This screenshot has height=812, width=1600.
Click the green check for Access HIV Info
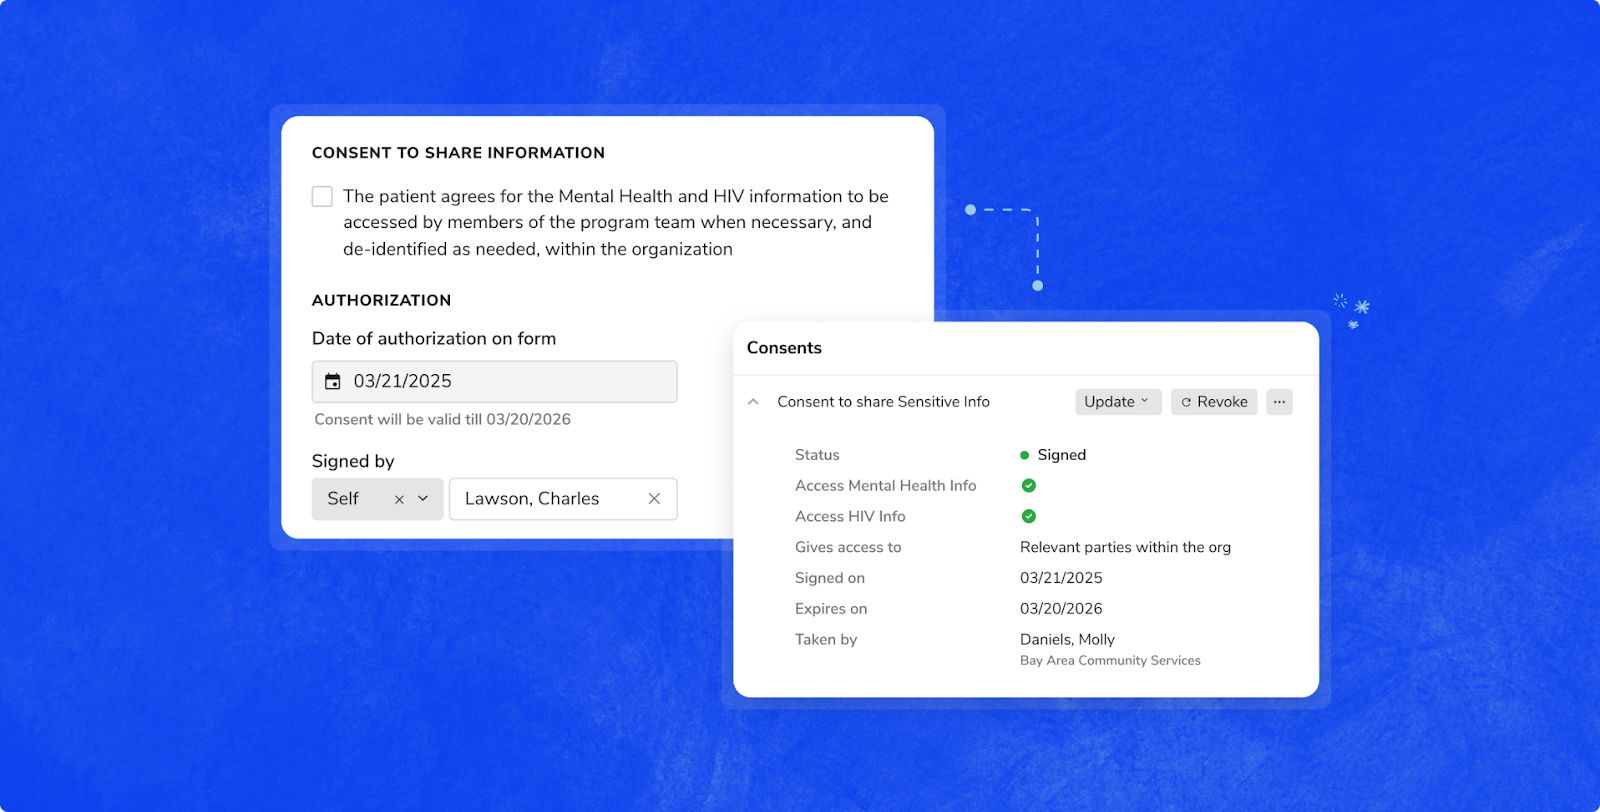[x=1028, y=517]
